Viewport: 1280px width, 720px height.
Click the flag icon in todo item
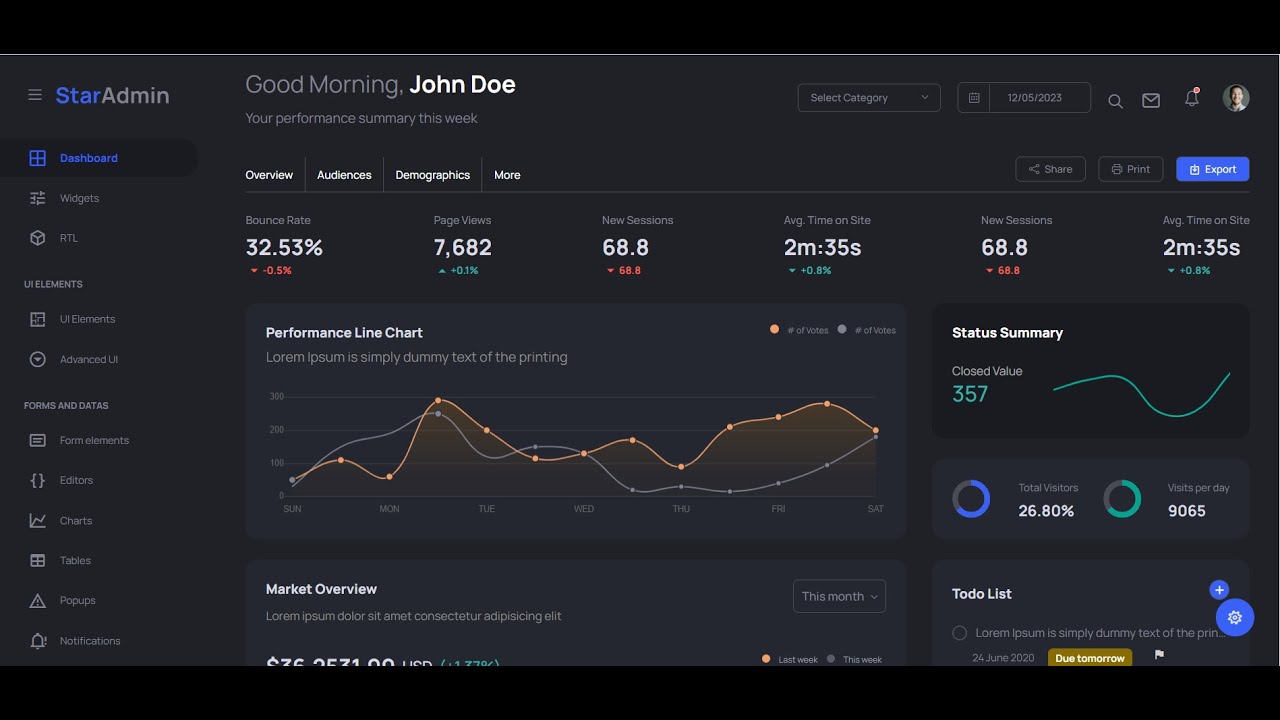pos(1160,655)
